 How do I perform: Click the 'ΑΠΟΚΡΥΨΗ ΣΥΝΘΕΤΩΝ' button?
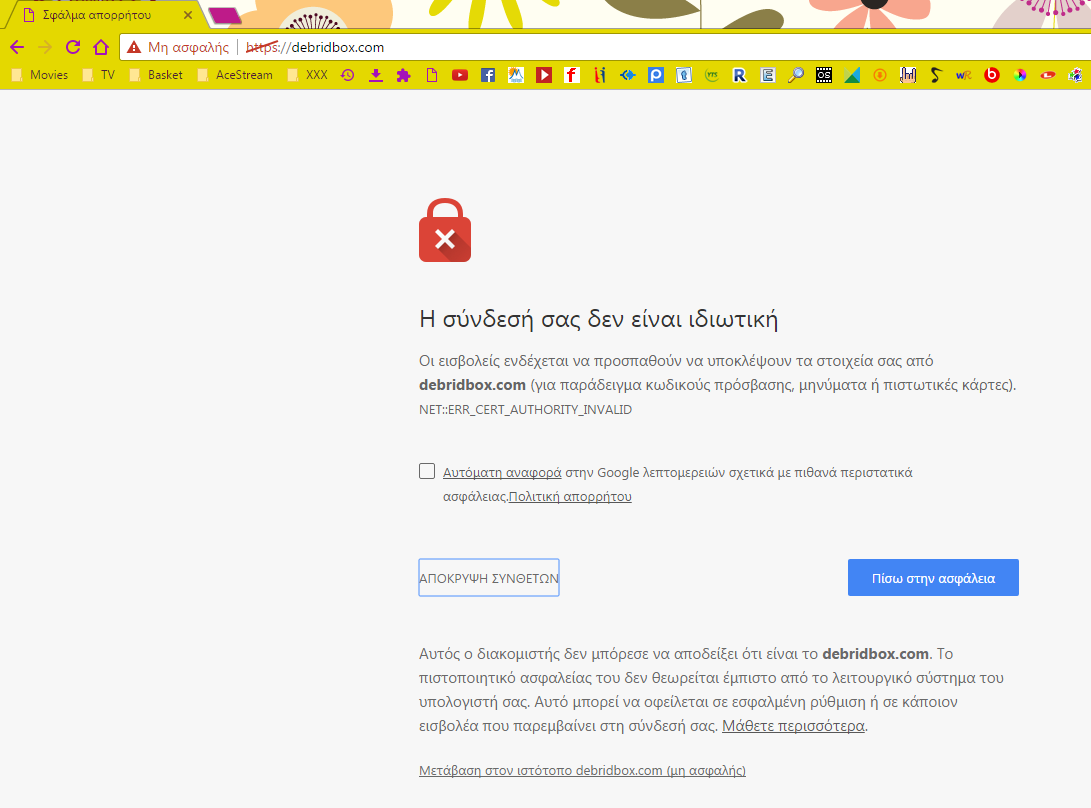click(489, 578)
